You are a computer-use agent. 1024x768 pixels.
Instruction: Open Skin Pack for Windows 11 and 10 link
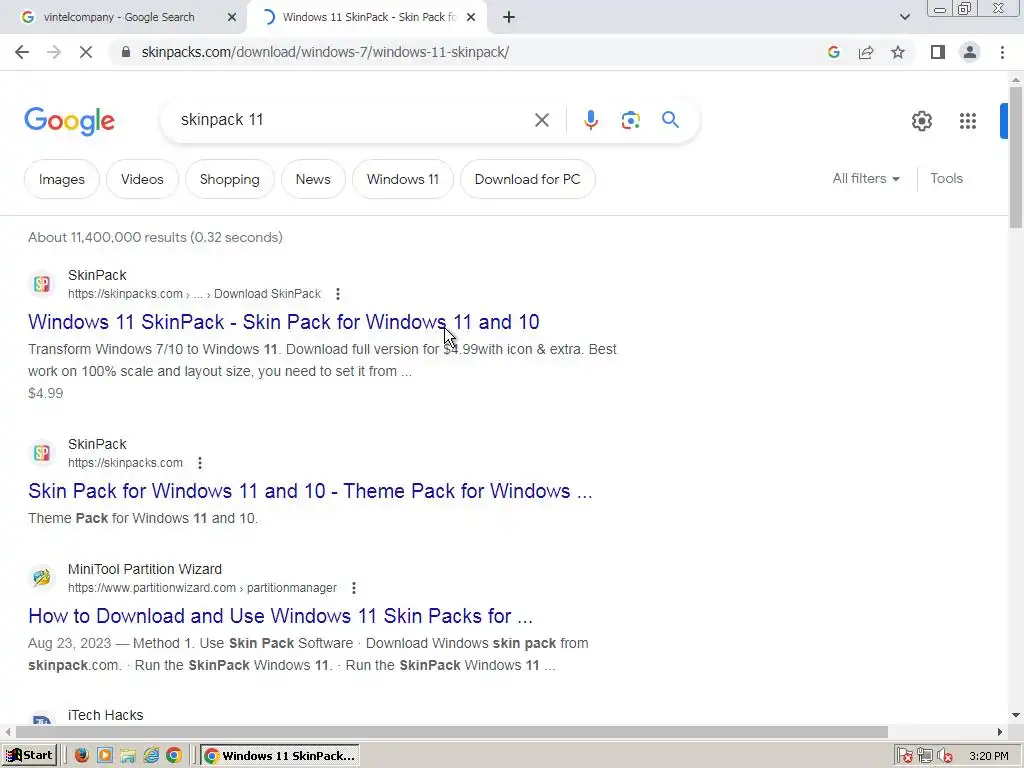[310, 491]
